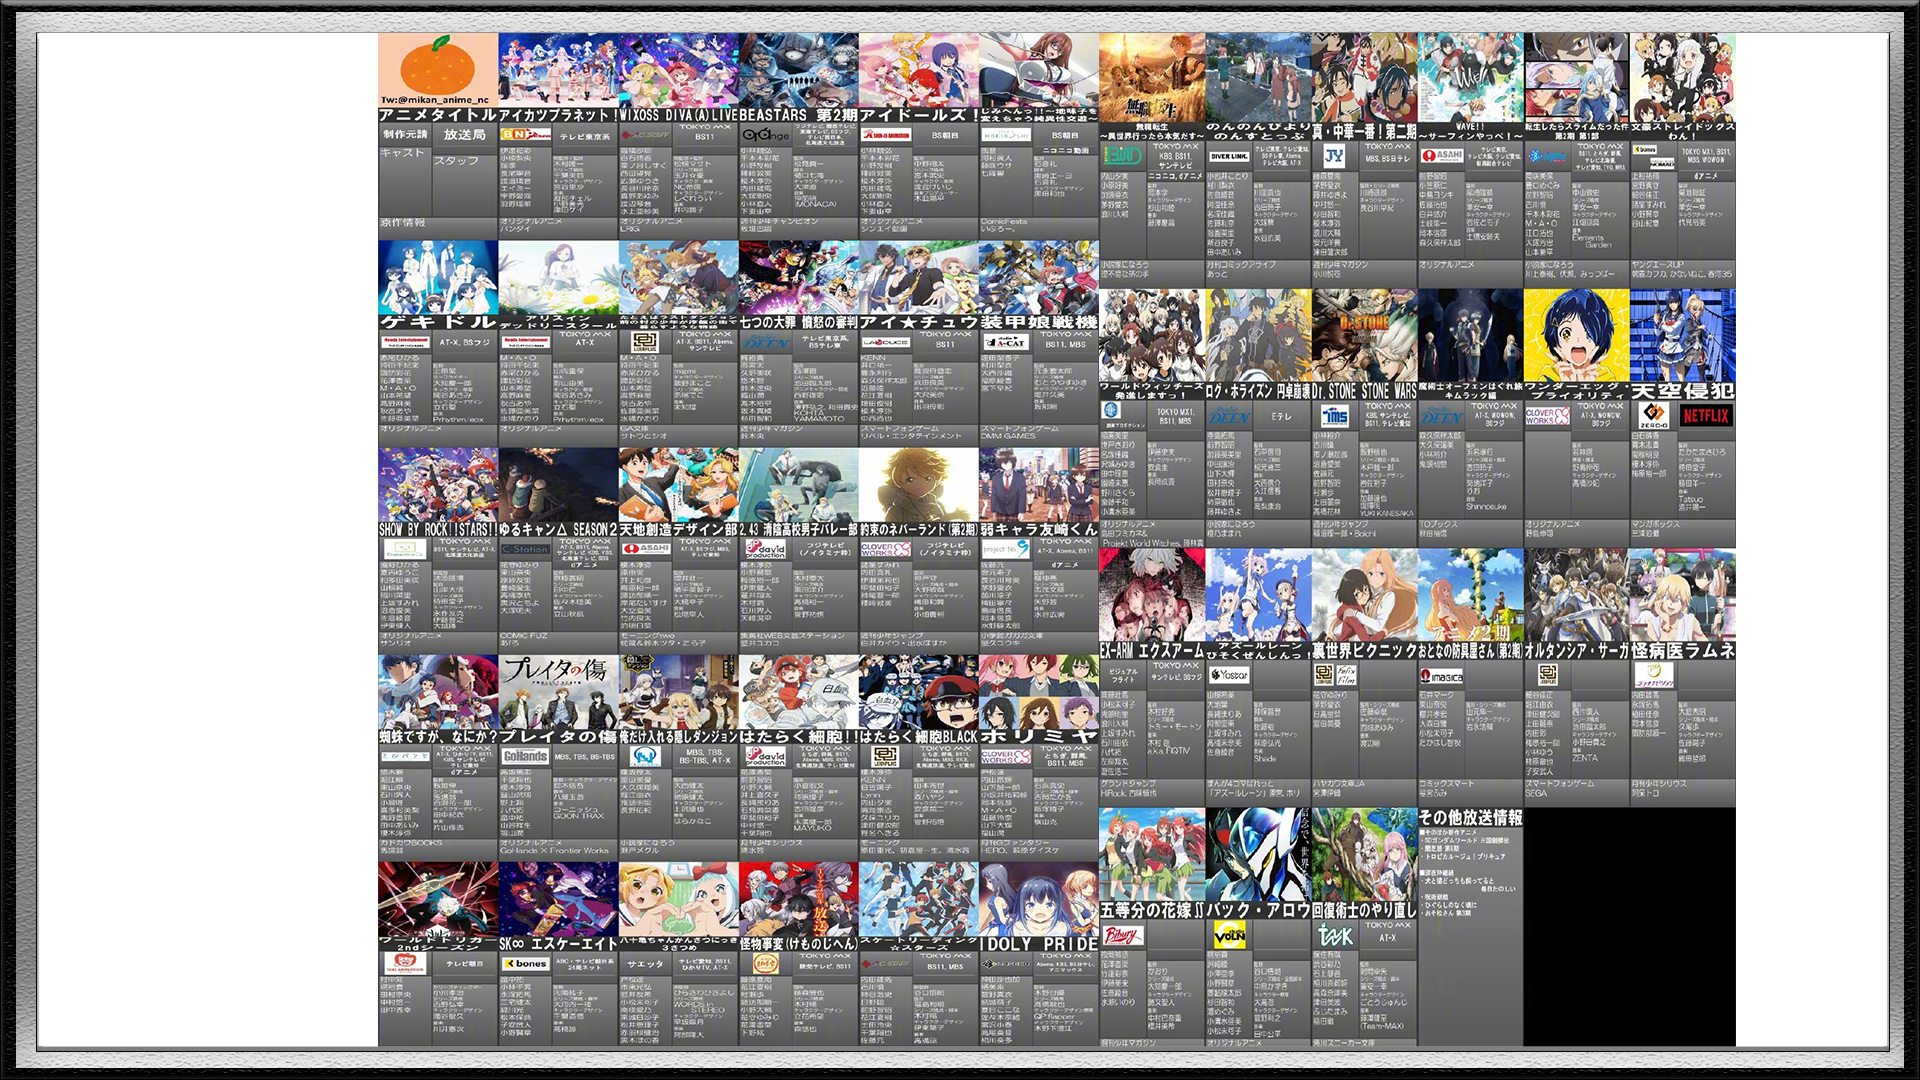Click the ASAHI logo under WAVE!!
1920x1080 pixels.
[x=1442, y=156]
